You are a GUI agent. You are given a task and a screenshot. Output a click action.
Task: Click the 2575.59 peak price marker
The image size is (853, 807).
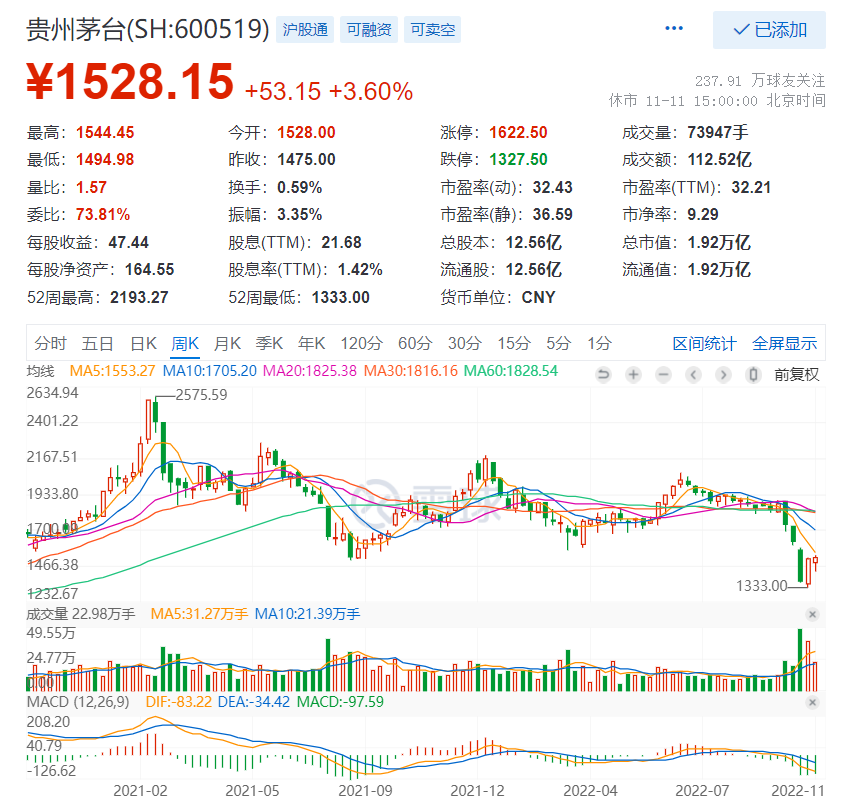[x=201, y=395]
